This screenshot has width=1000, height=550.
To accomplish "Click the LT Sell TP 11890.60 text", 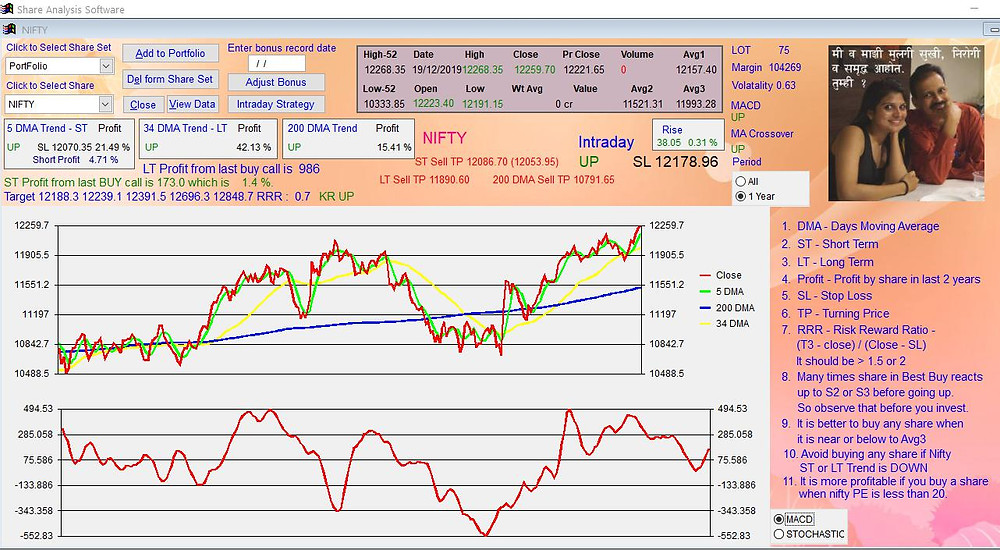I will [x=424, y=180].
